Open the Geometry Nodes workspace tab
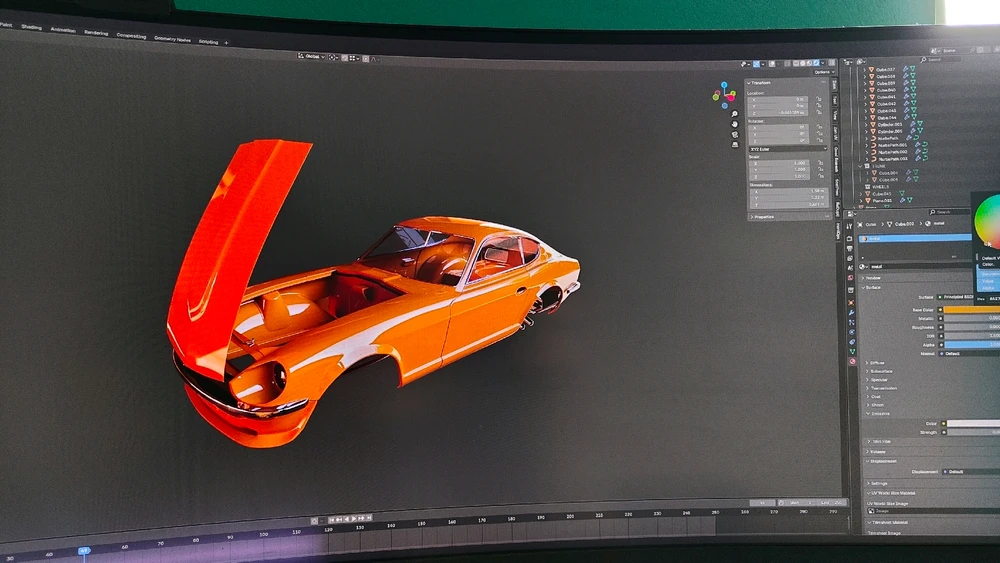The image size is (1000, 563). (171, 39)
